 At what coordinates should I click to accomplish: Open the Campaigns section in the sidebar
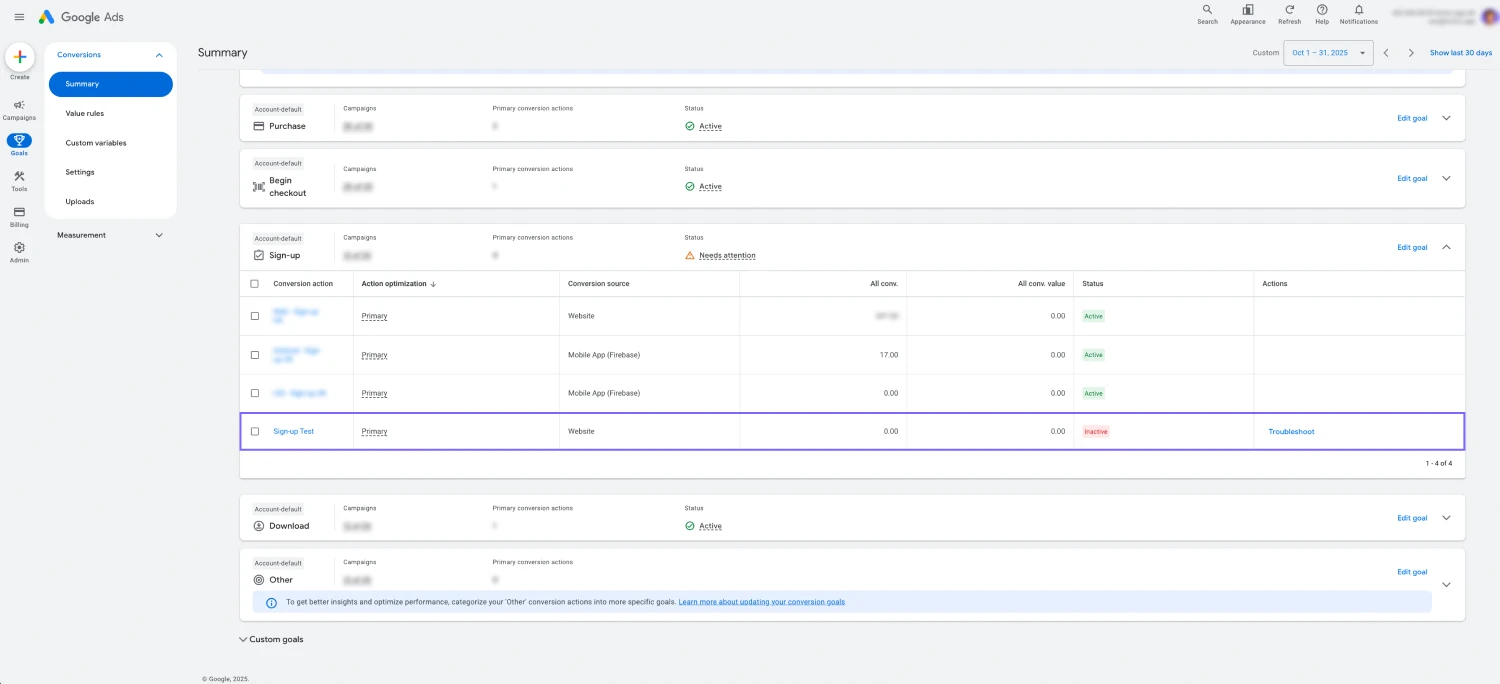[x=19, y=108]
